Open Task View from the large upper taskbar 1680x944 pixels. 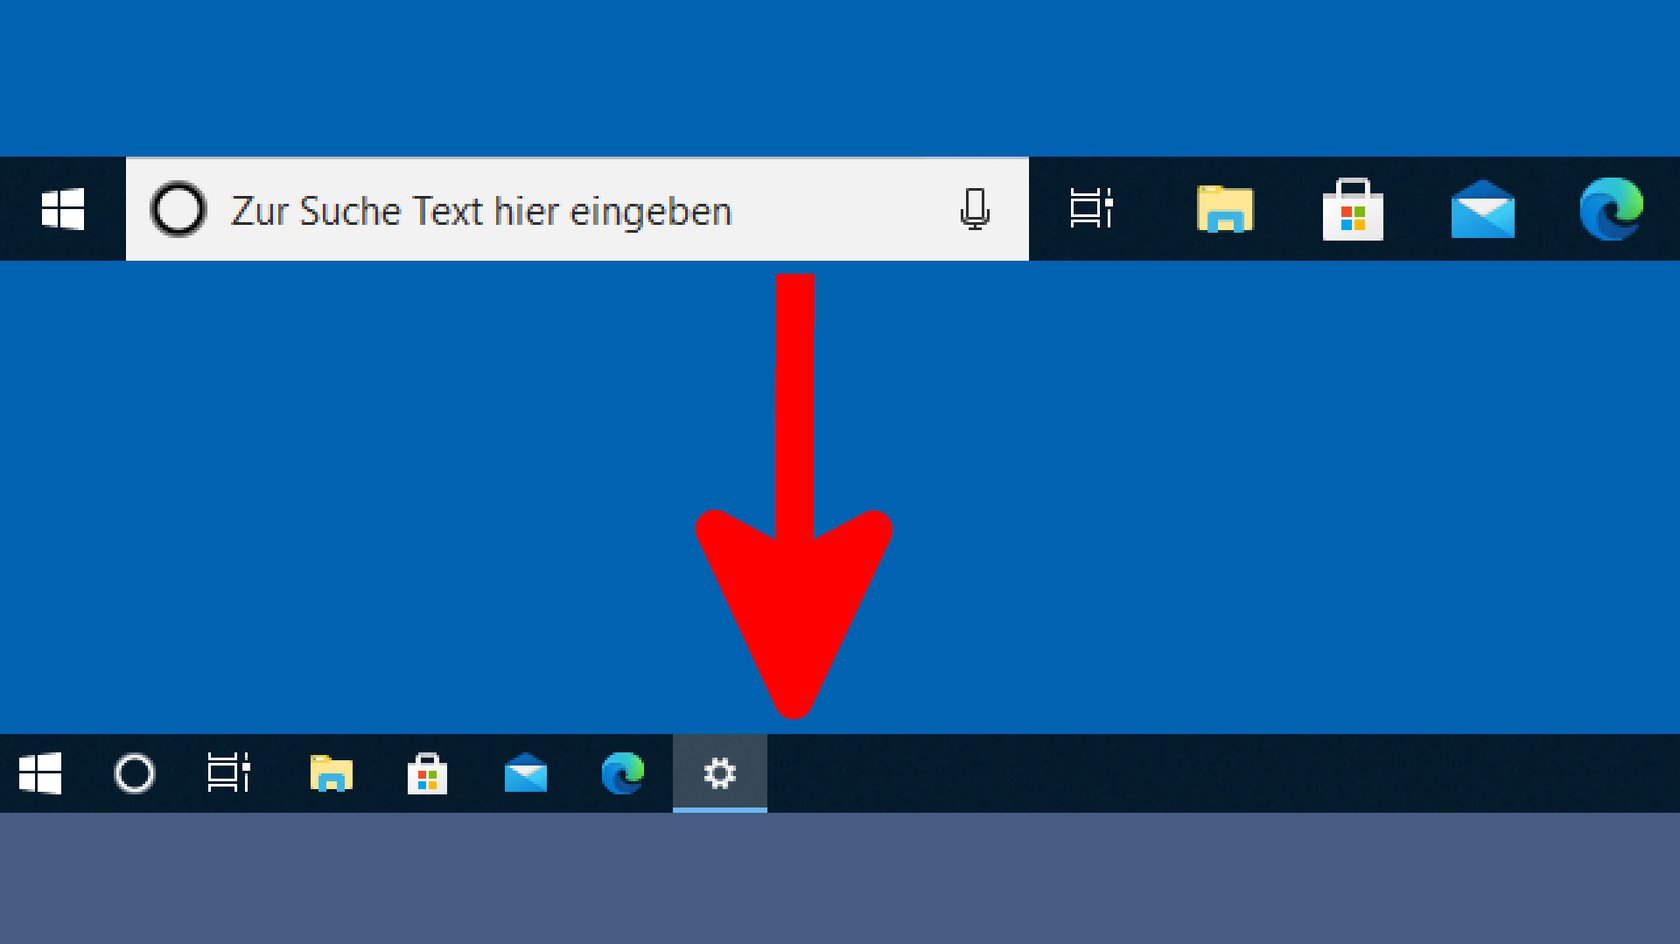(1091, 209)
